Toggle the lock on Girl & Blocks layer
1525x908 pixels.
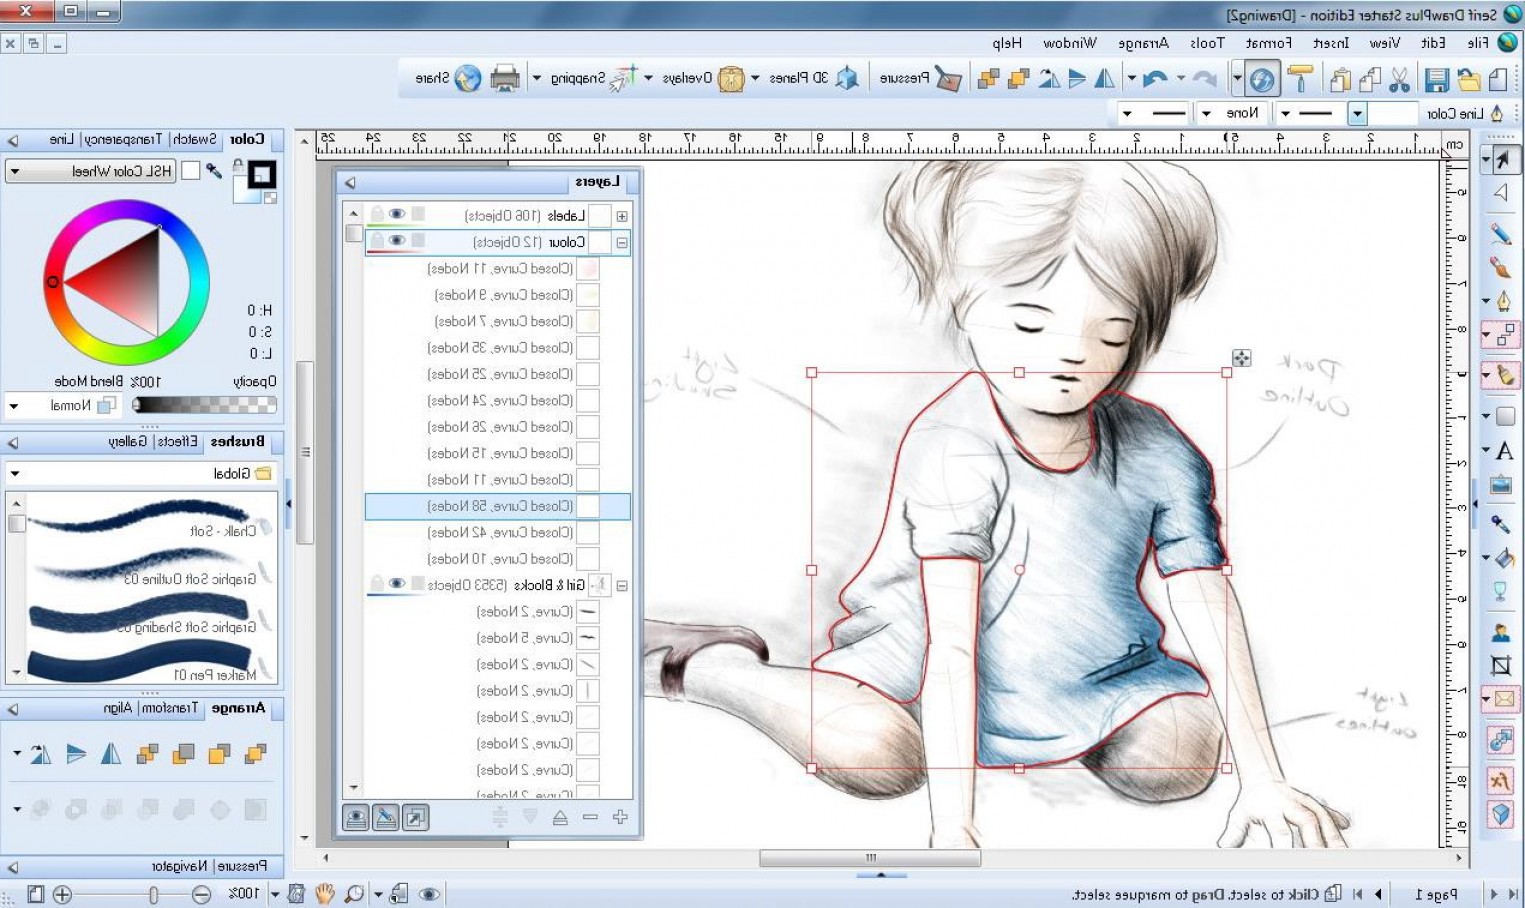click(x=377, y=584)
